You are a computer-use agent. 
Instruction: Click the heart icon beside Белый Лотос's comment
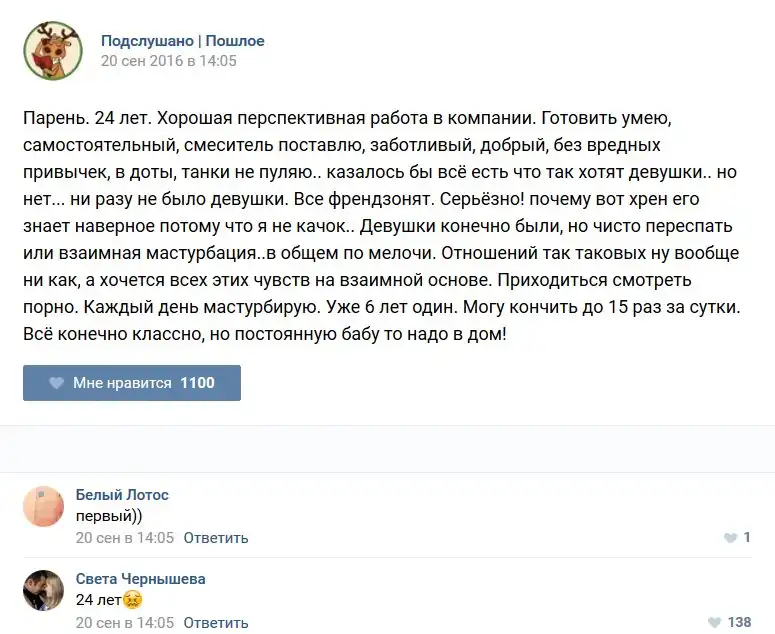730,538
